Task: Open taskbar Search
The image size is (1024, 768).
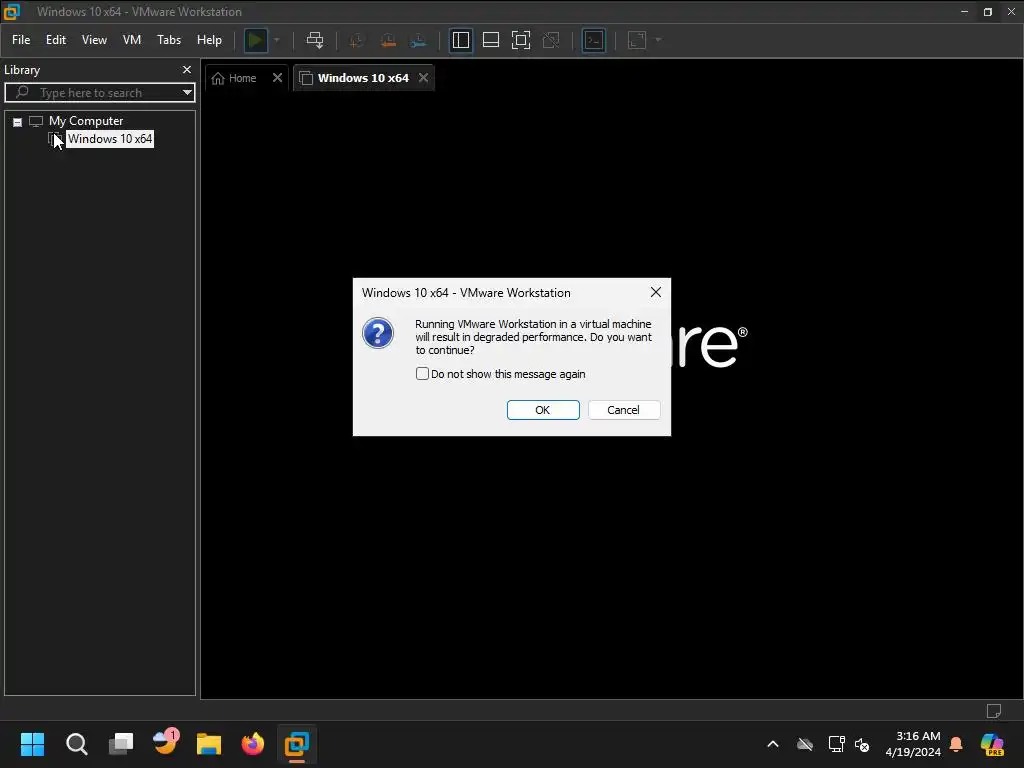Action: coord(76,744)
